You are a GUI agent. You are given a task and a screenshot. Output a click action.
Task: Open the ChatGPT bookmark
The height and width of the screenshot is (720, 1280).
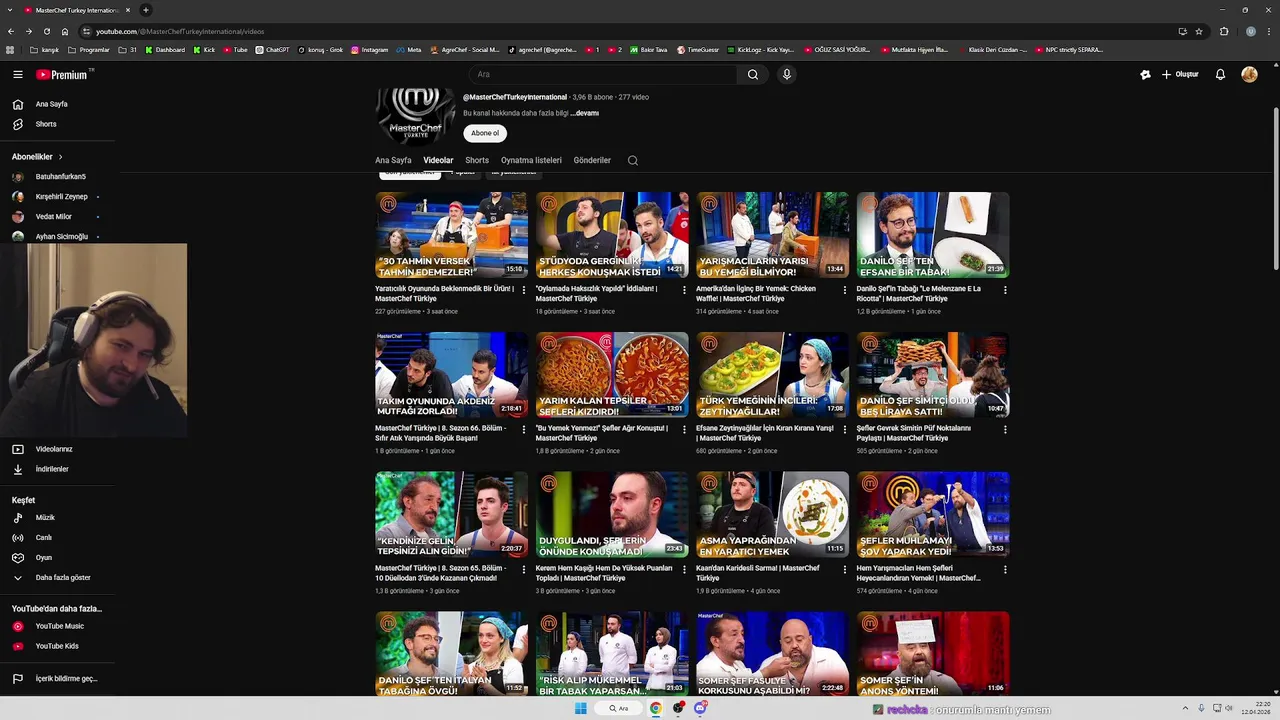tap(273, 49)
